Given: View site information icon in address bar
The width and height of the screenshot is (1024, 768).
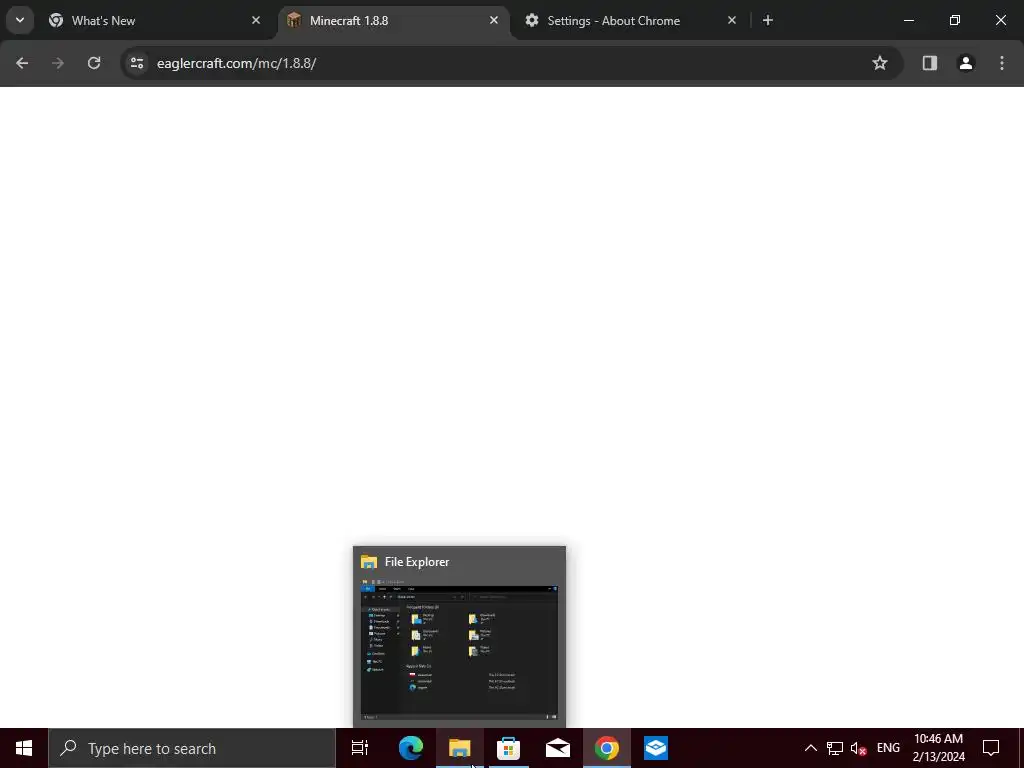Looking at the screenshot, I should click(x=137, y=63).
